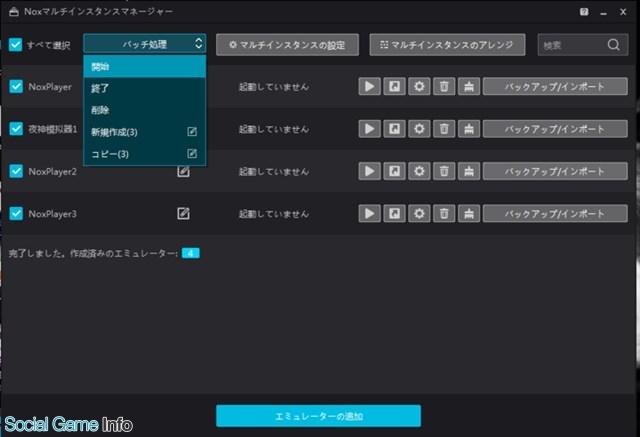640x437 pixels.
Task: Click the NoxPlayer2 instance name
Action: (52, 171)
